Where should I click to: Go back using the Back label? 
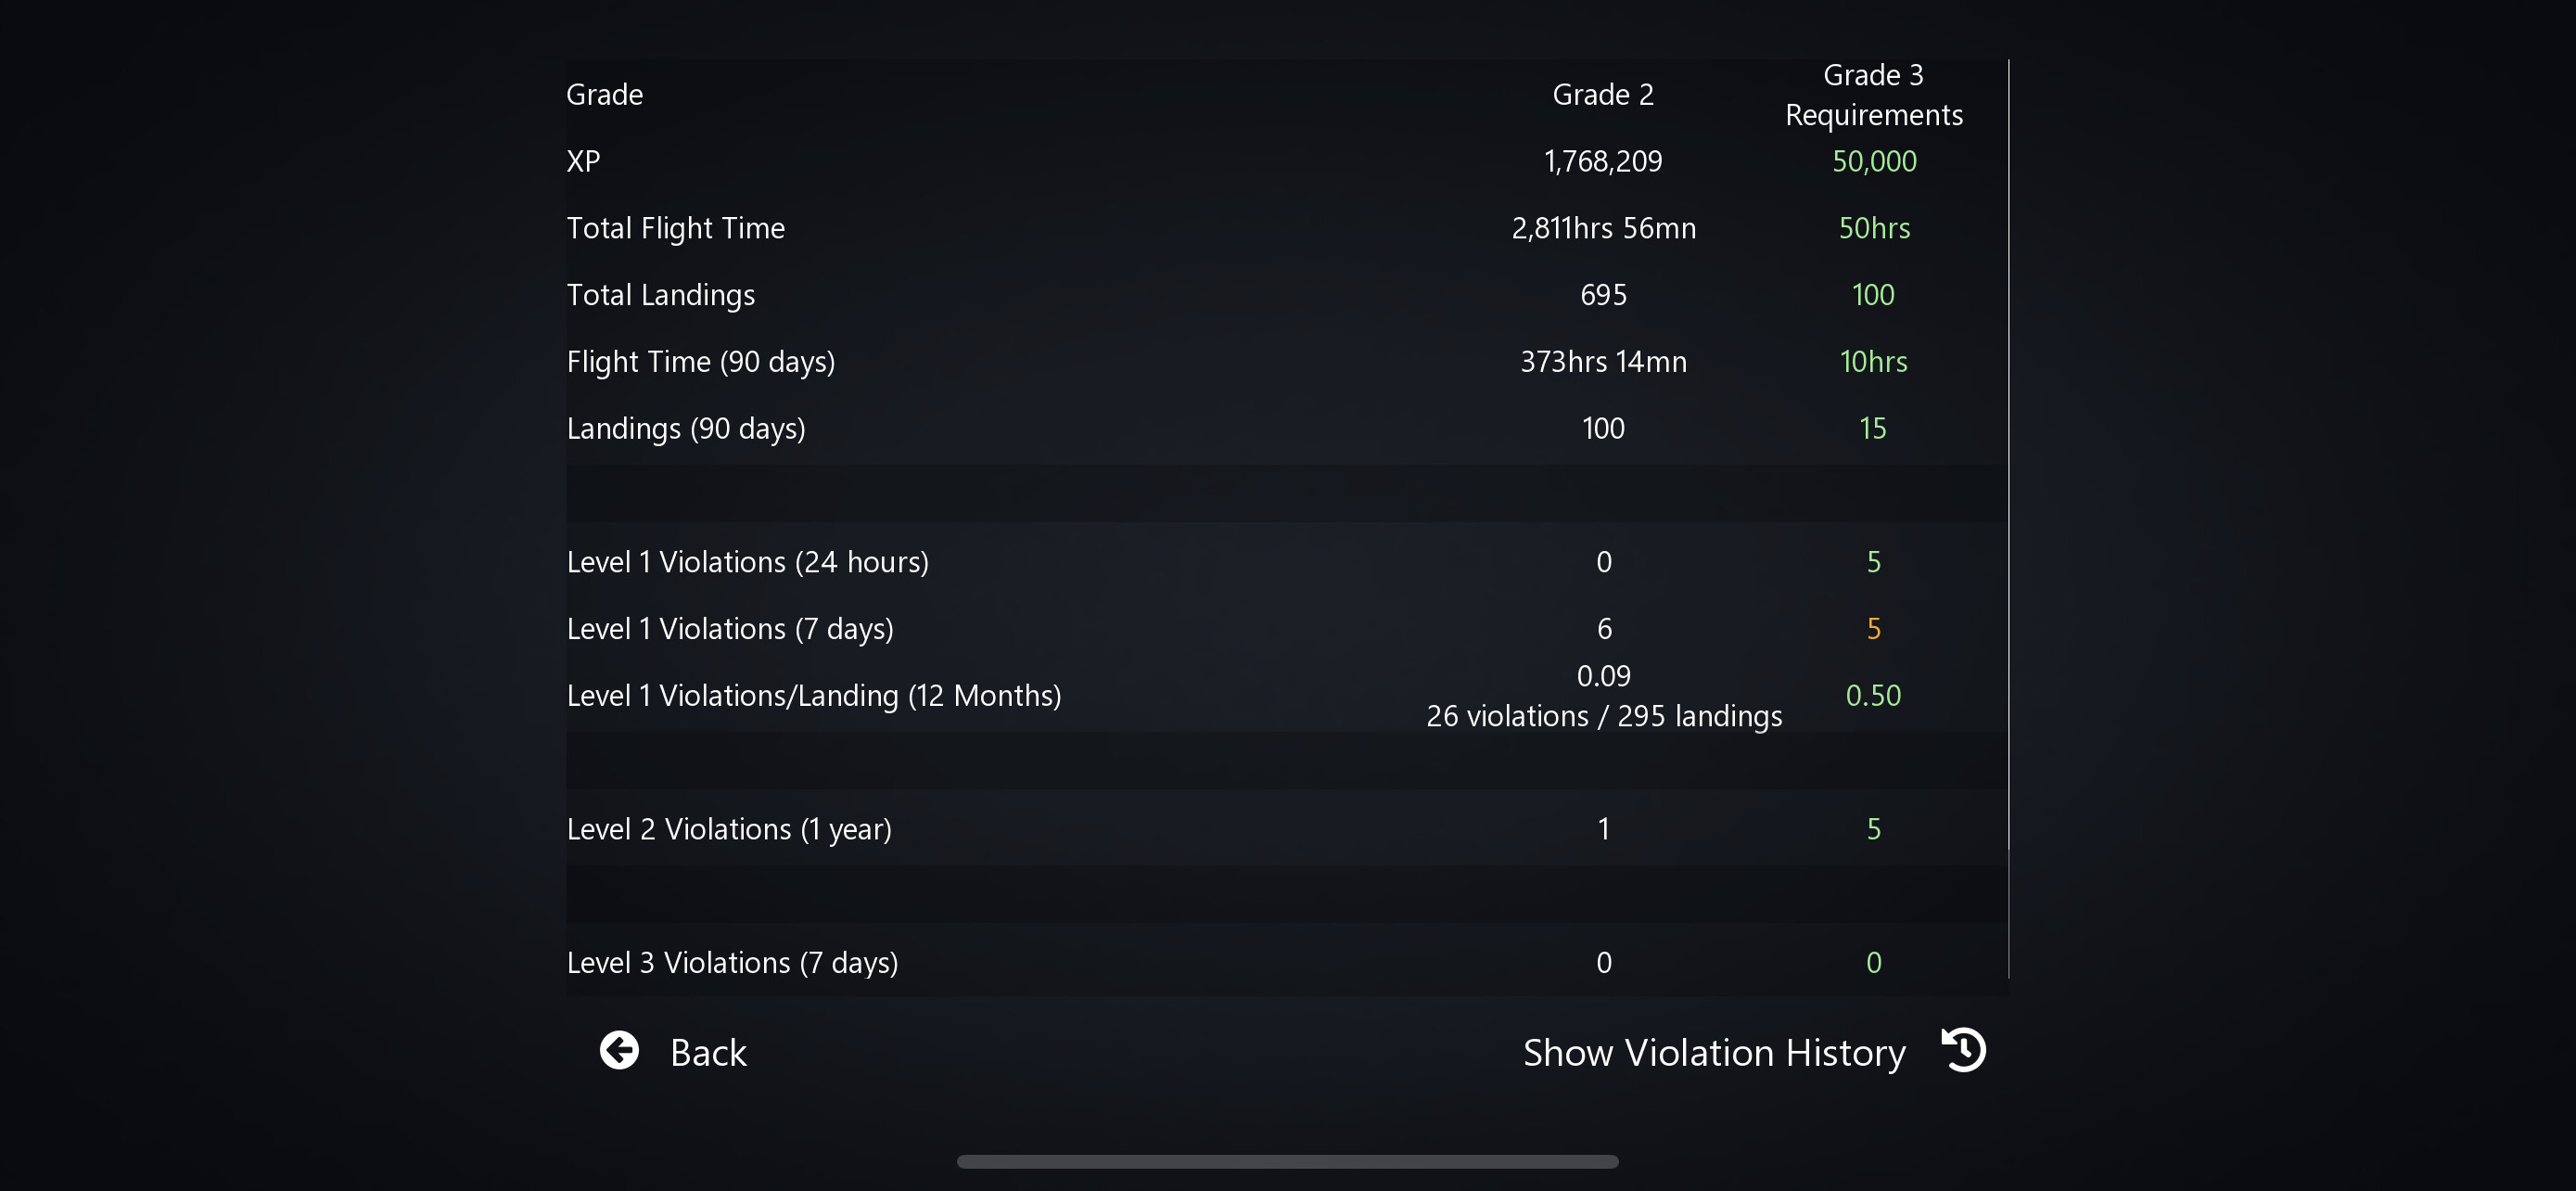[x=708, y=1053]
